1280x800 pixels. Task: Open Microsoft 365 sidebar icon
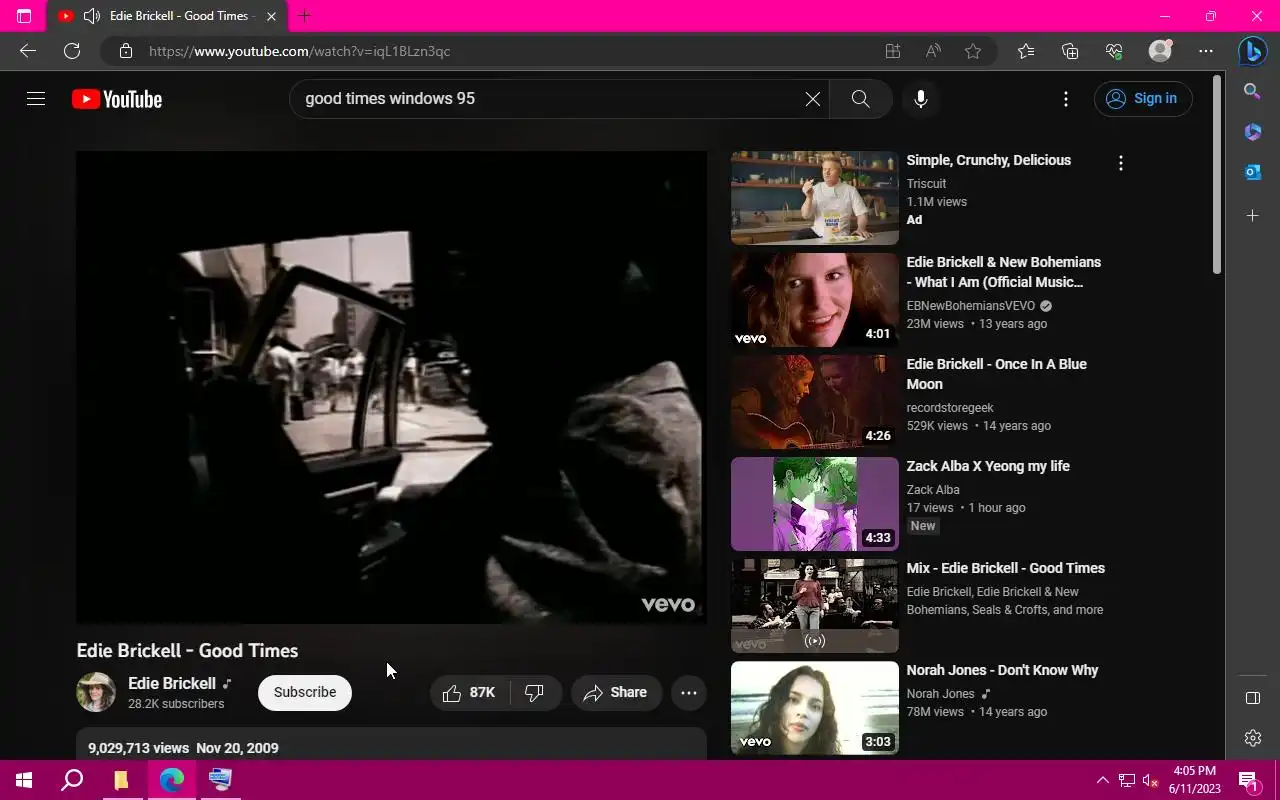1252,132
